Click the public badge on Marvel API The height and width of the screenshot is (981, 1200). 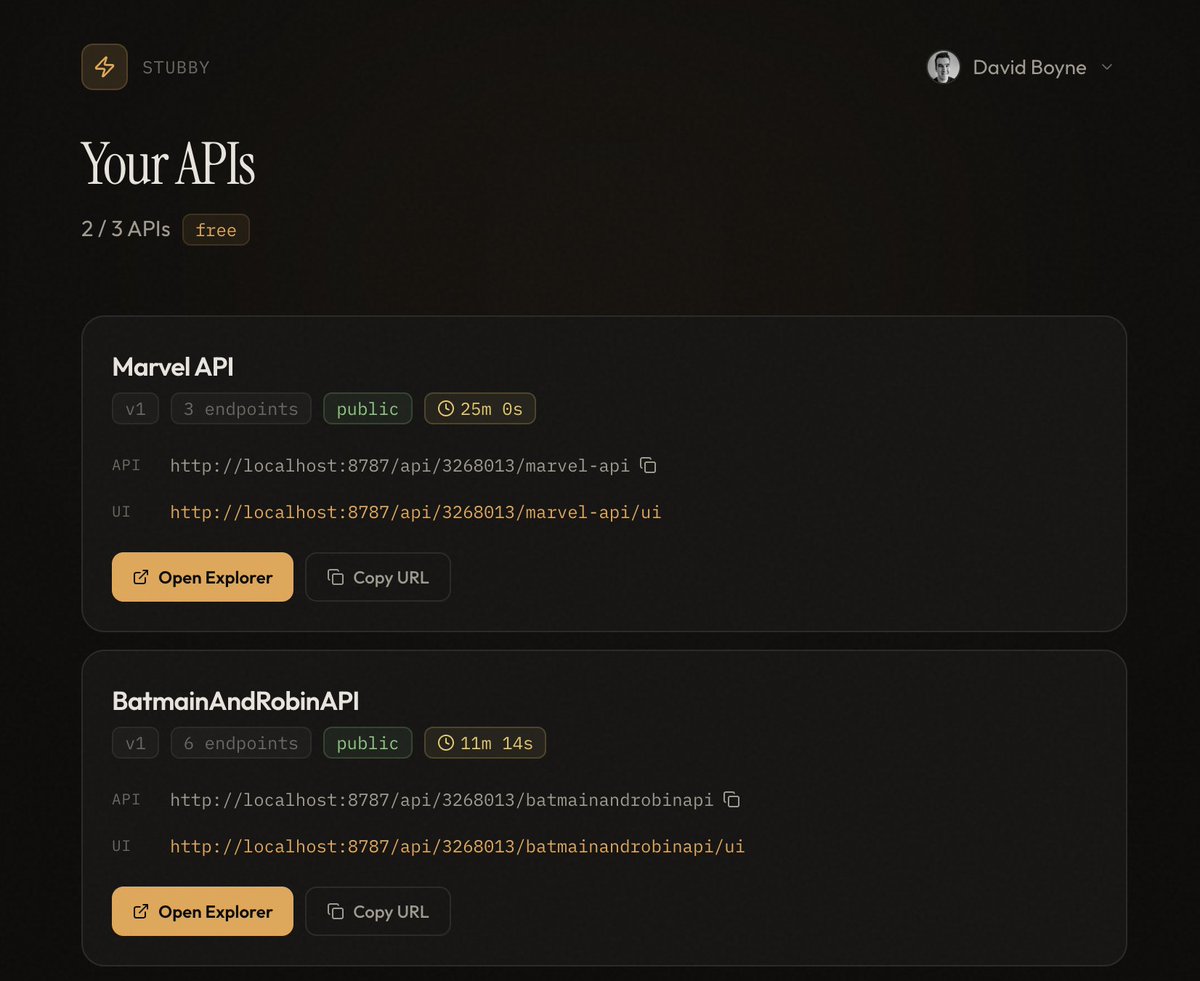(367, 408)
